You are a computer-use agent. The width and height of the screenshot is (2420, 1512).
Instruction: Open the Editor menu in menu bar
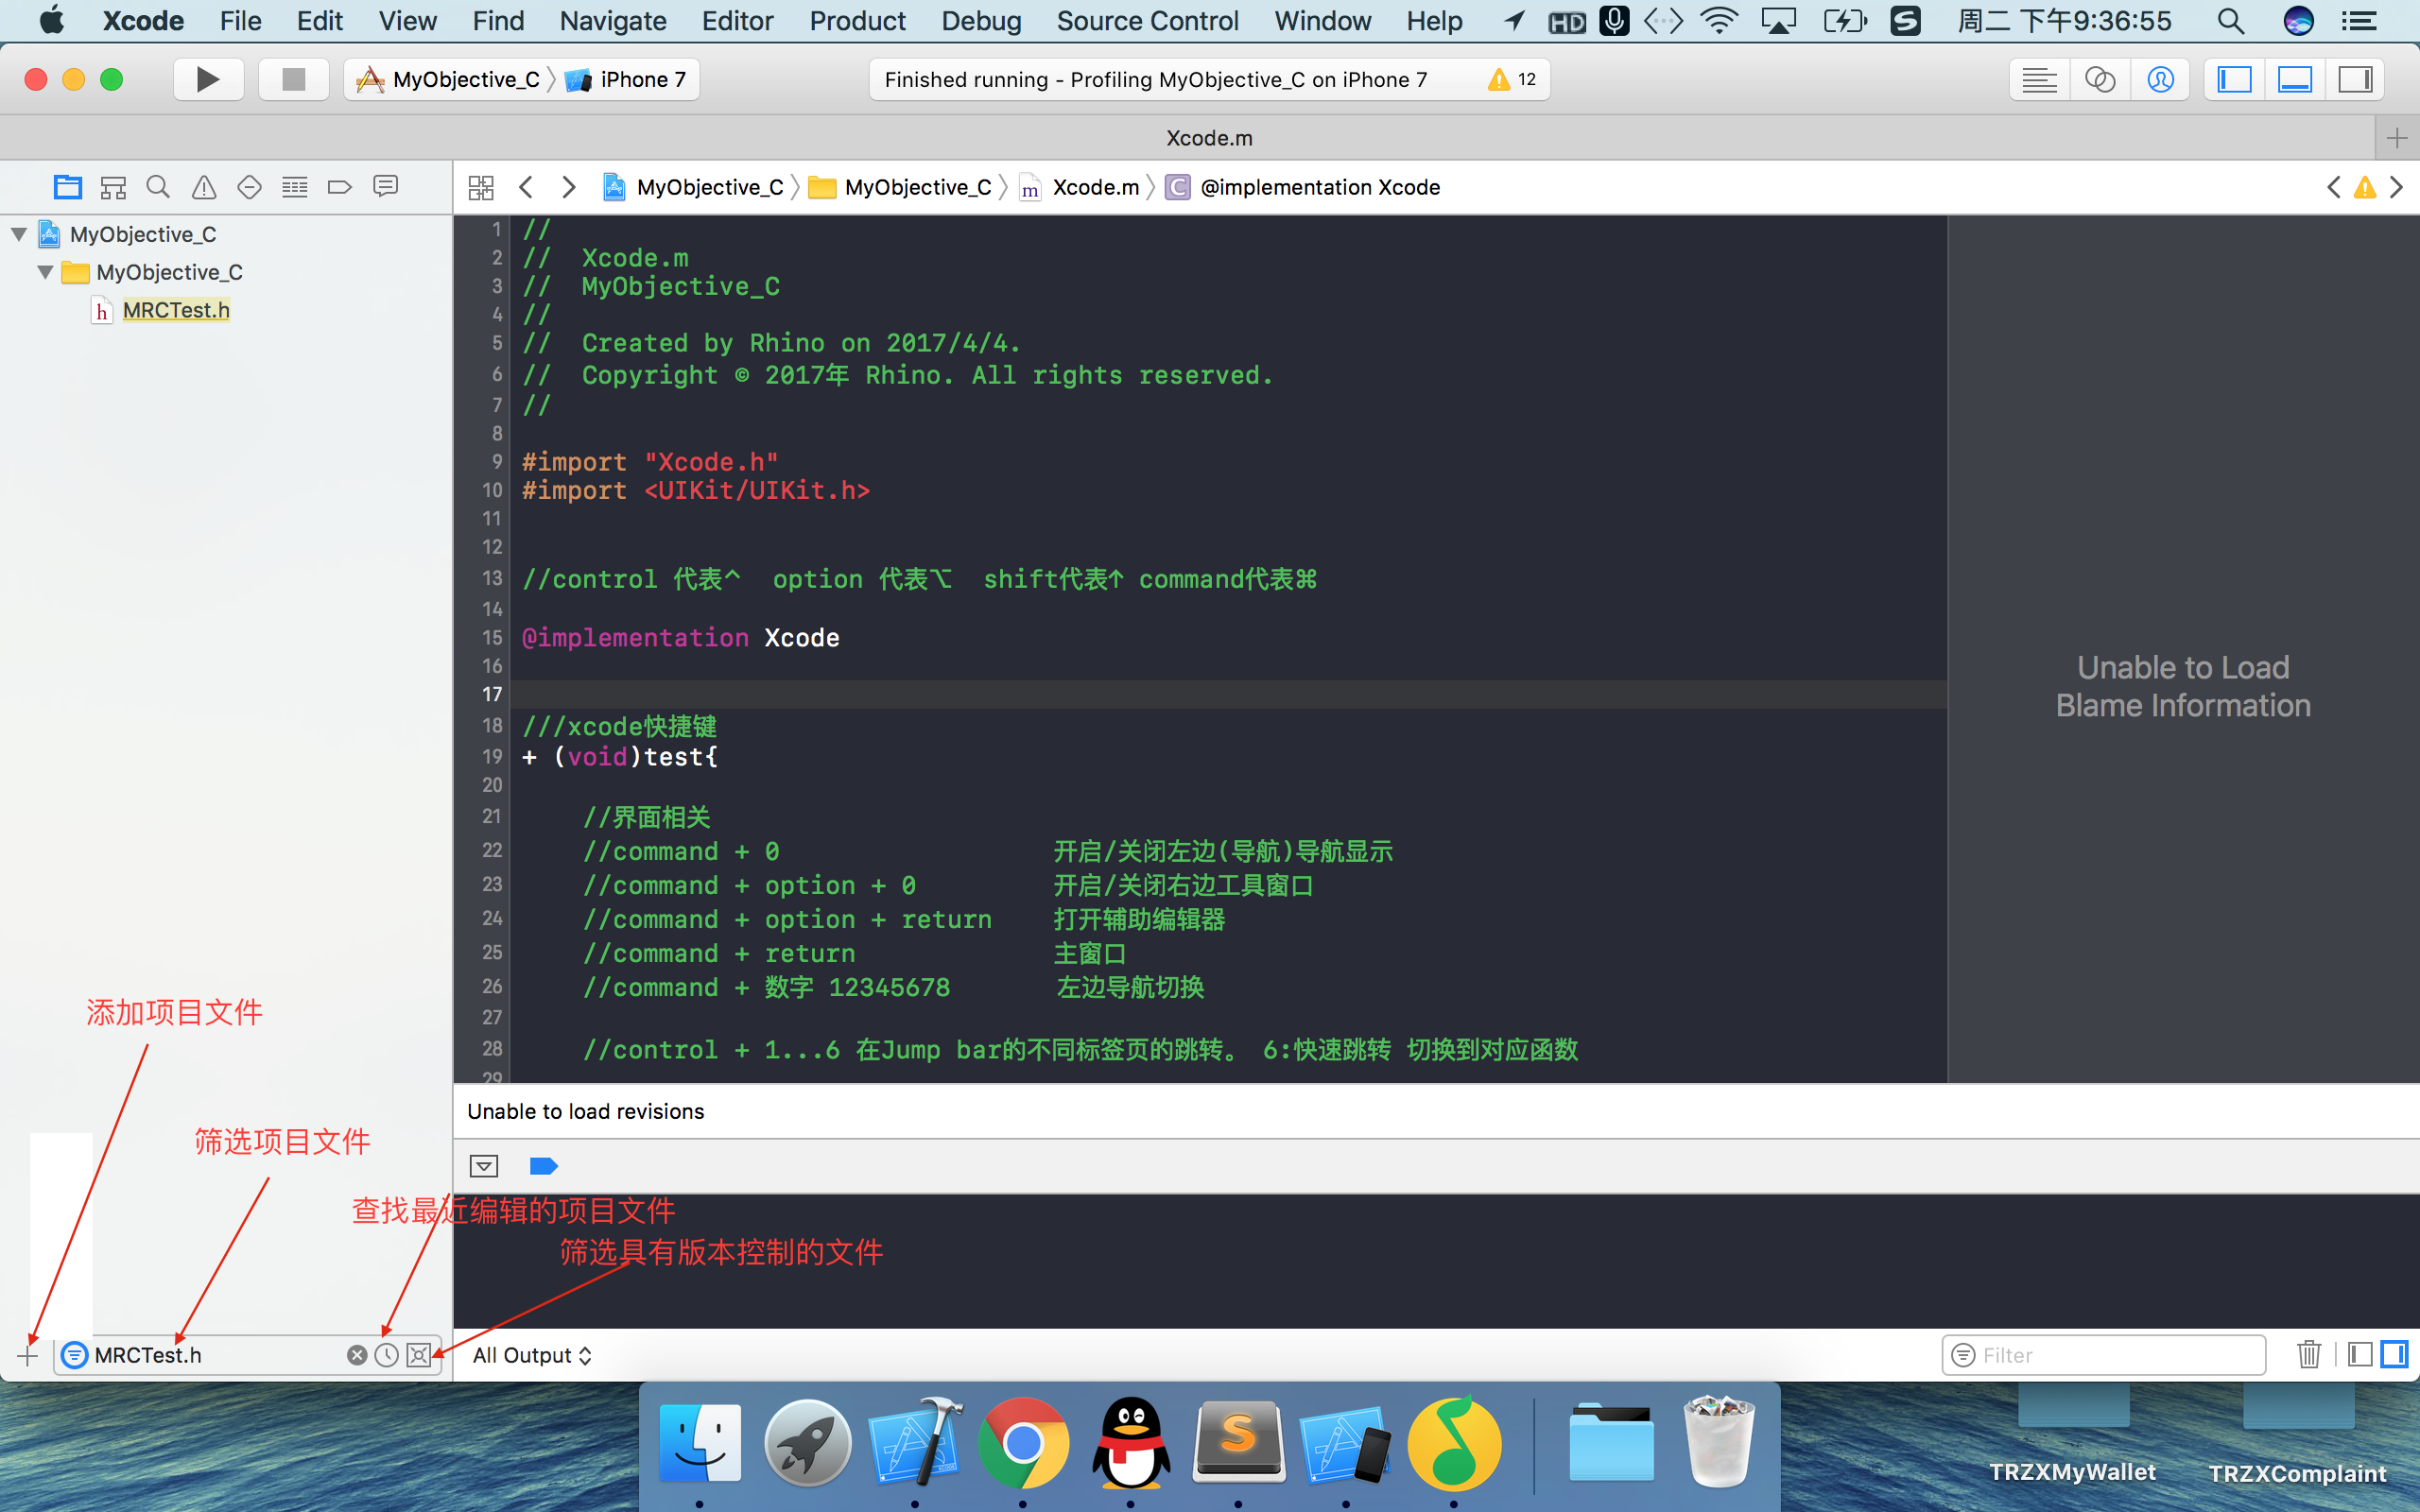(x=734, y=21)
